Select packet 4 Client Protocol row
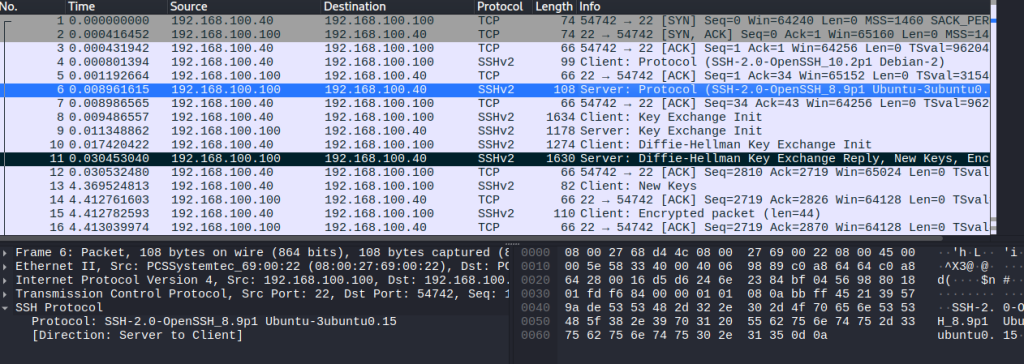This screenshot has height=364, width=1024. click(x=495, y=62)
